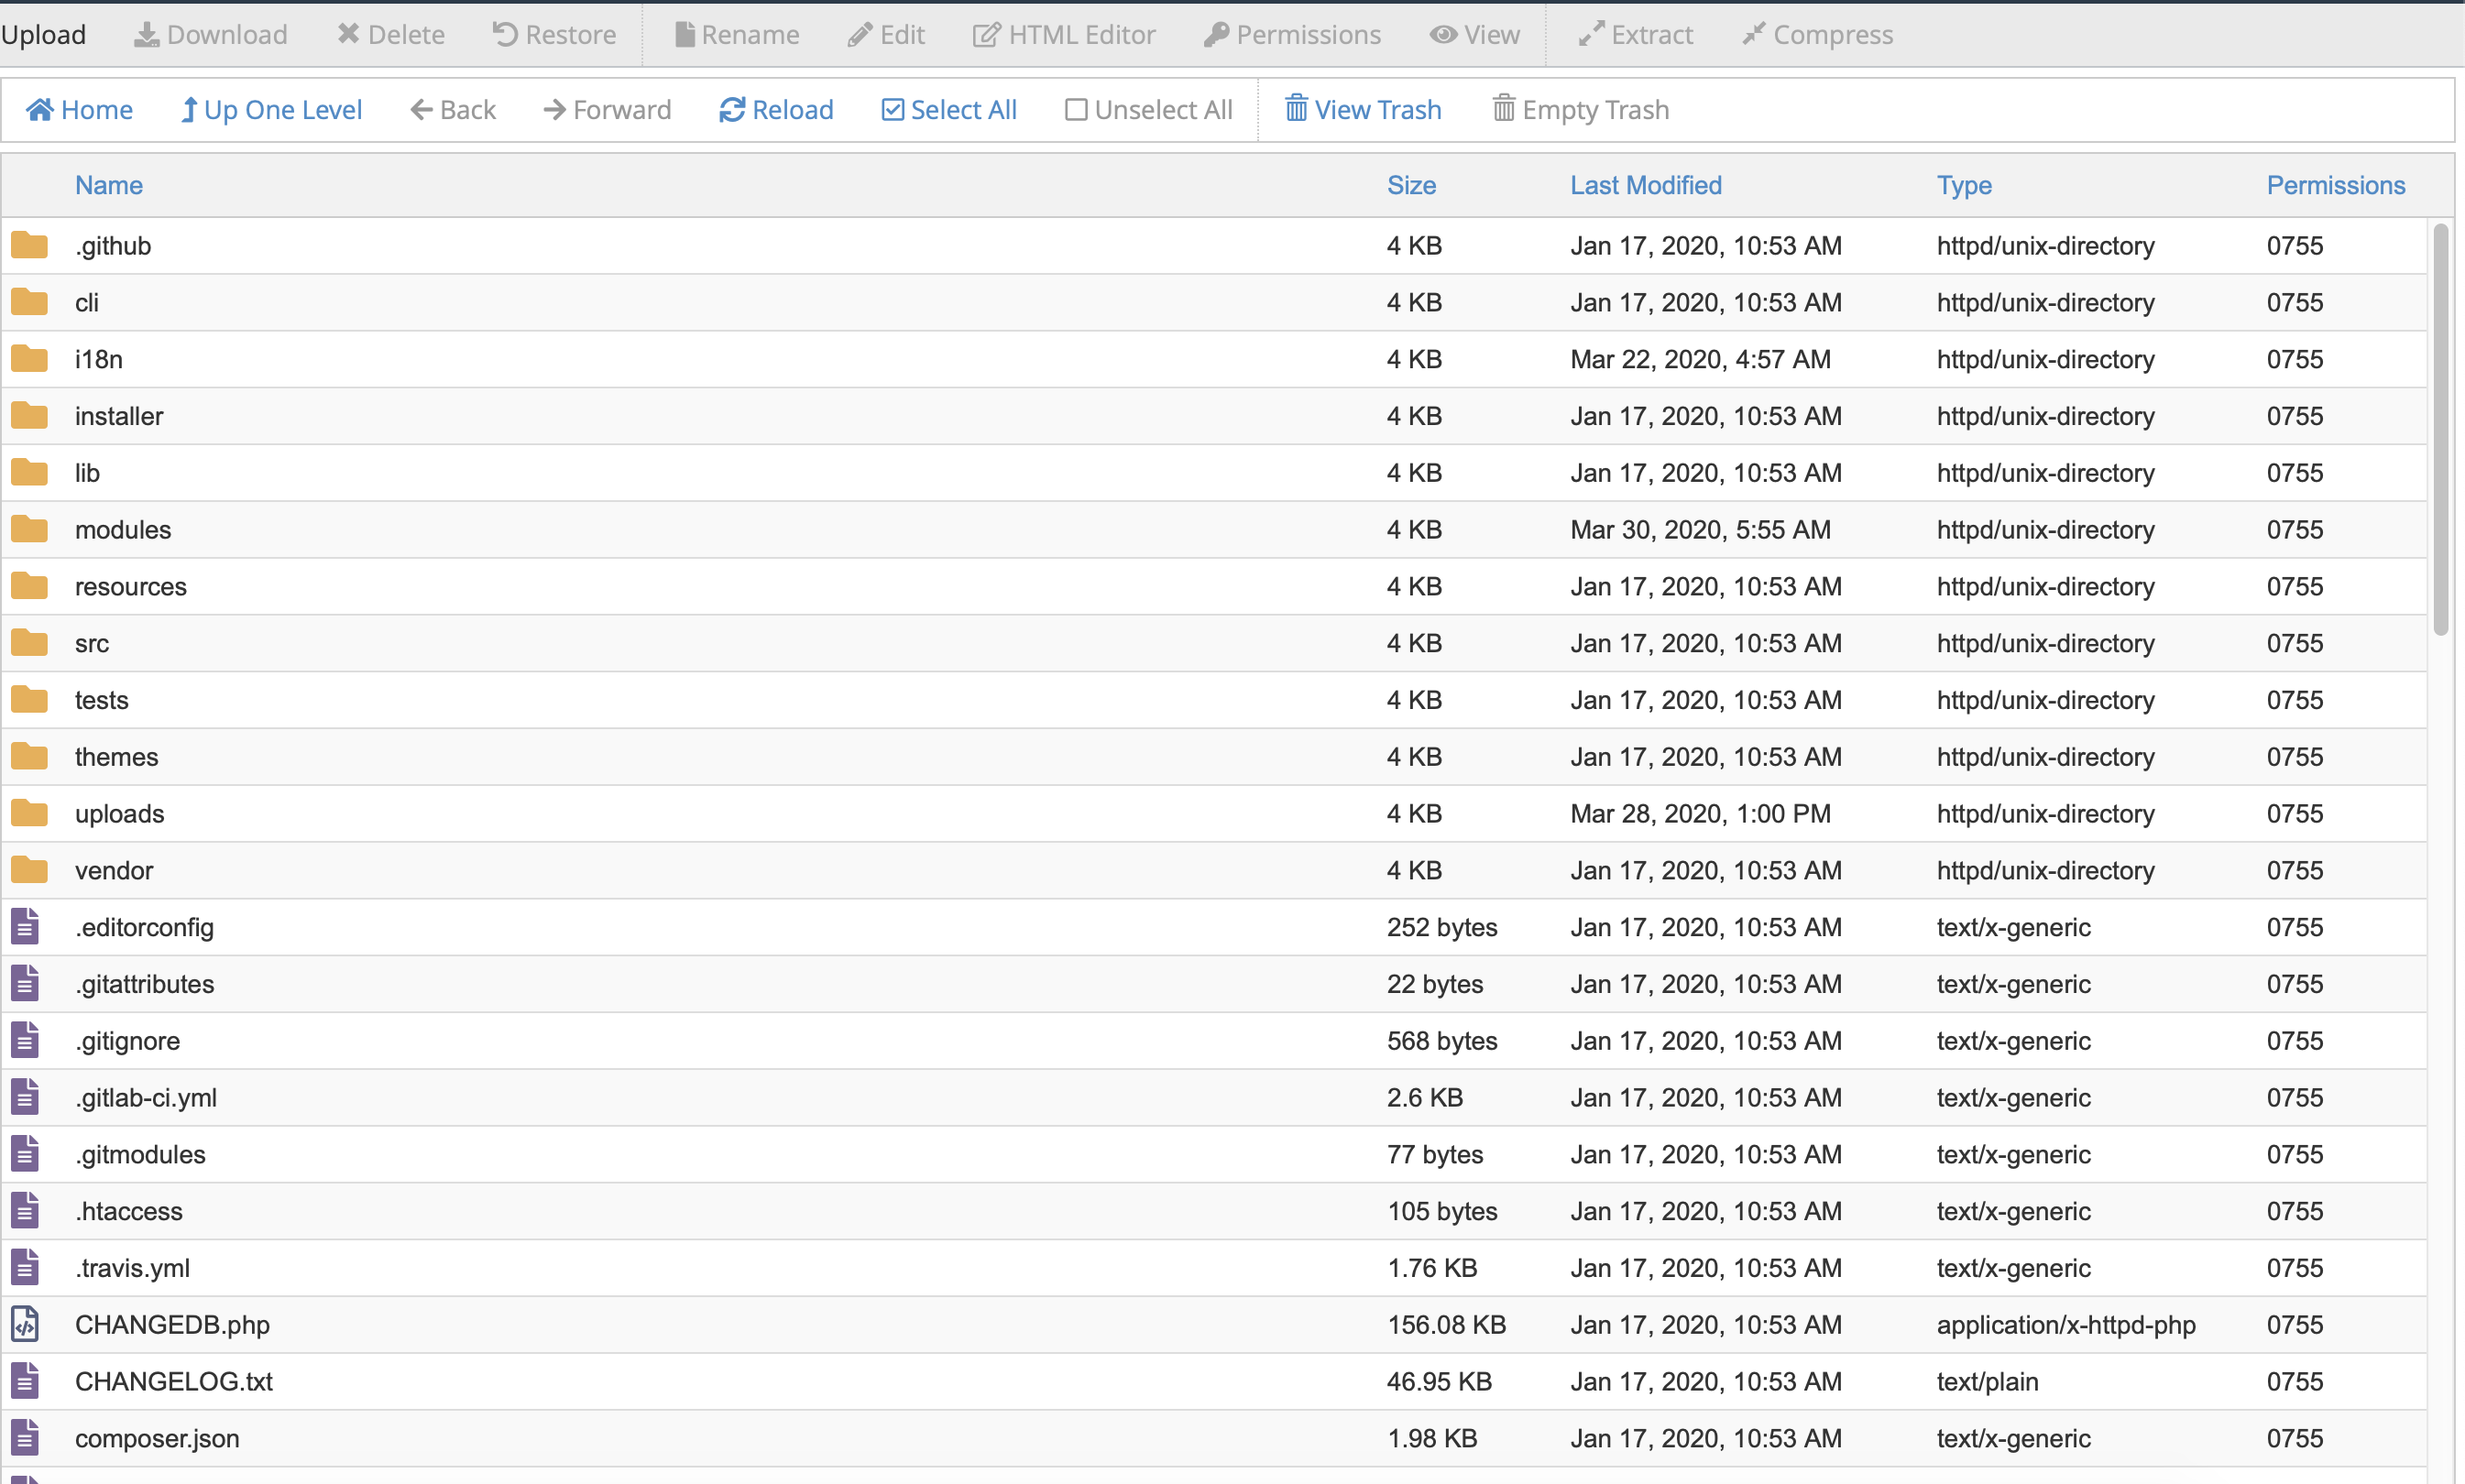The height and width of the screenshot is (1484, 2465).
Task: Click the 156.08 KB size value
Action: click(x=1446, y=1324)
